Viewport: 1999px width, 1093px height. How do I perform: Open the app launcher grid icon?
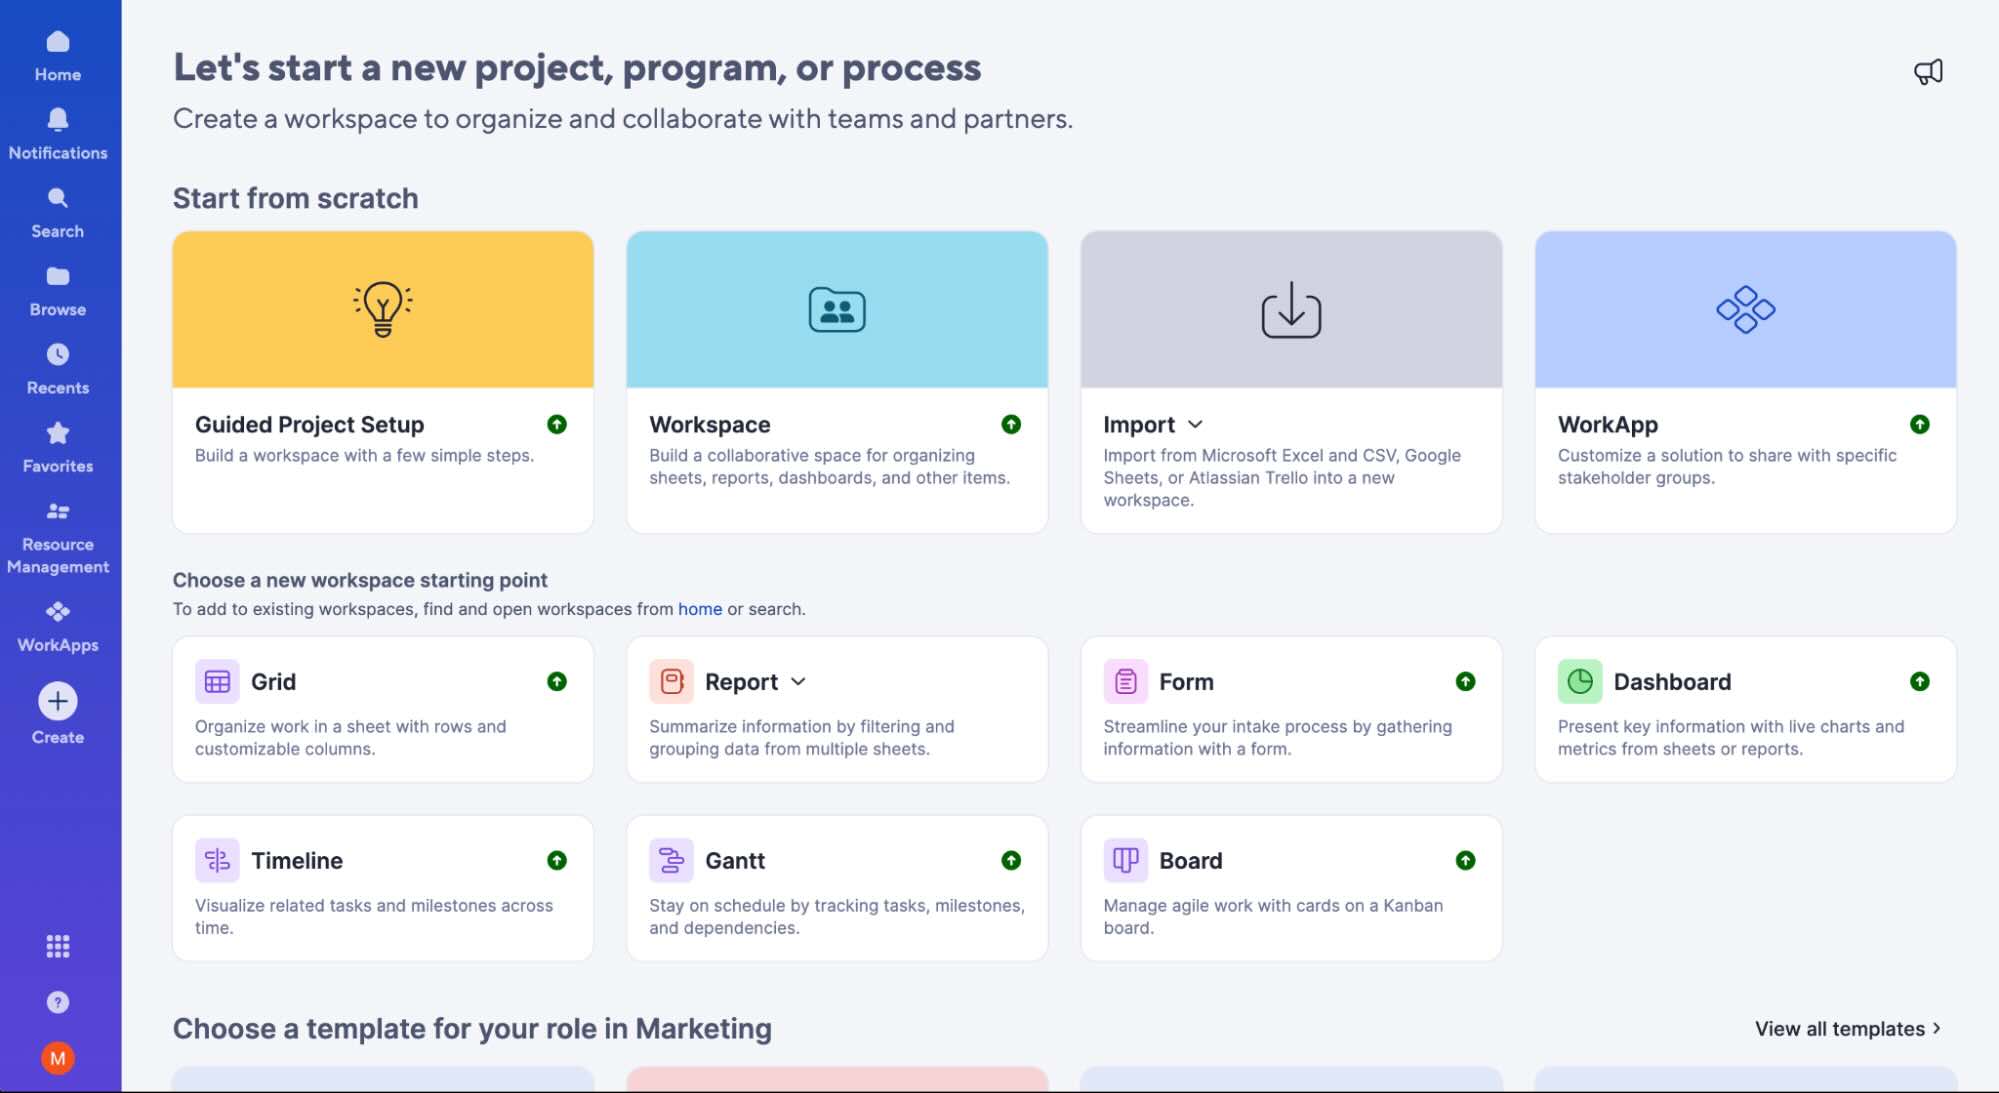coord(58,946)
